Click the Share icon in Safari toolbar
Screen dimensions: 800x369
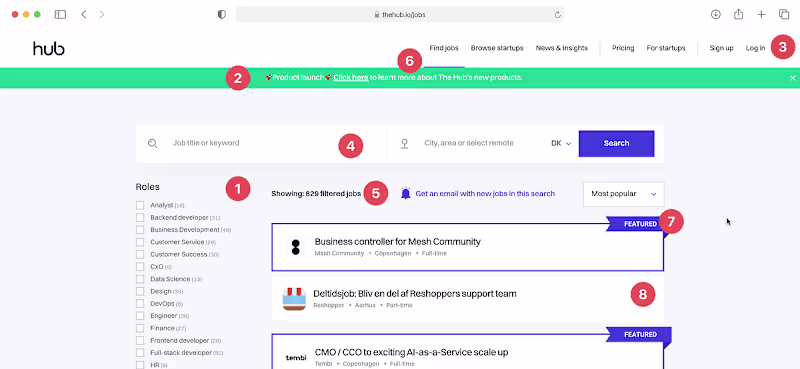click(x=738, y=14)
